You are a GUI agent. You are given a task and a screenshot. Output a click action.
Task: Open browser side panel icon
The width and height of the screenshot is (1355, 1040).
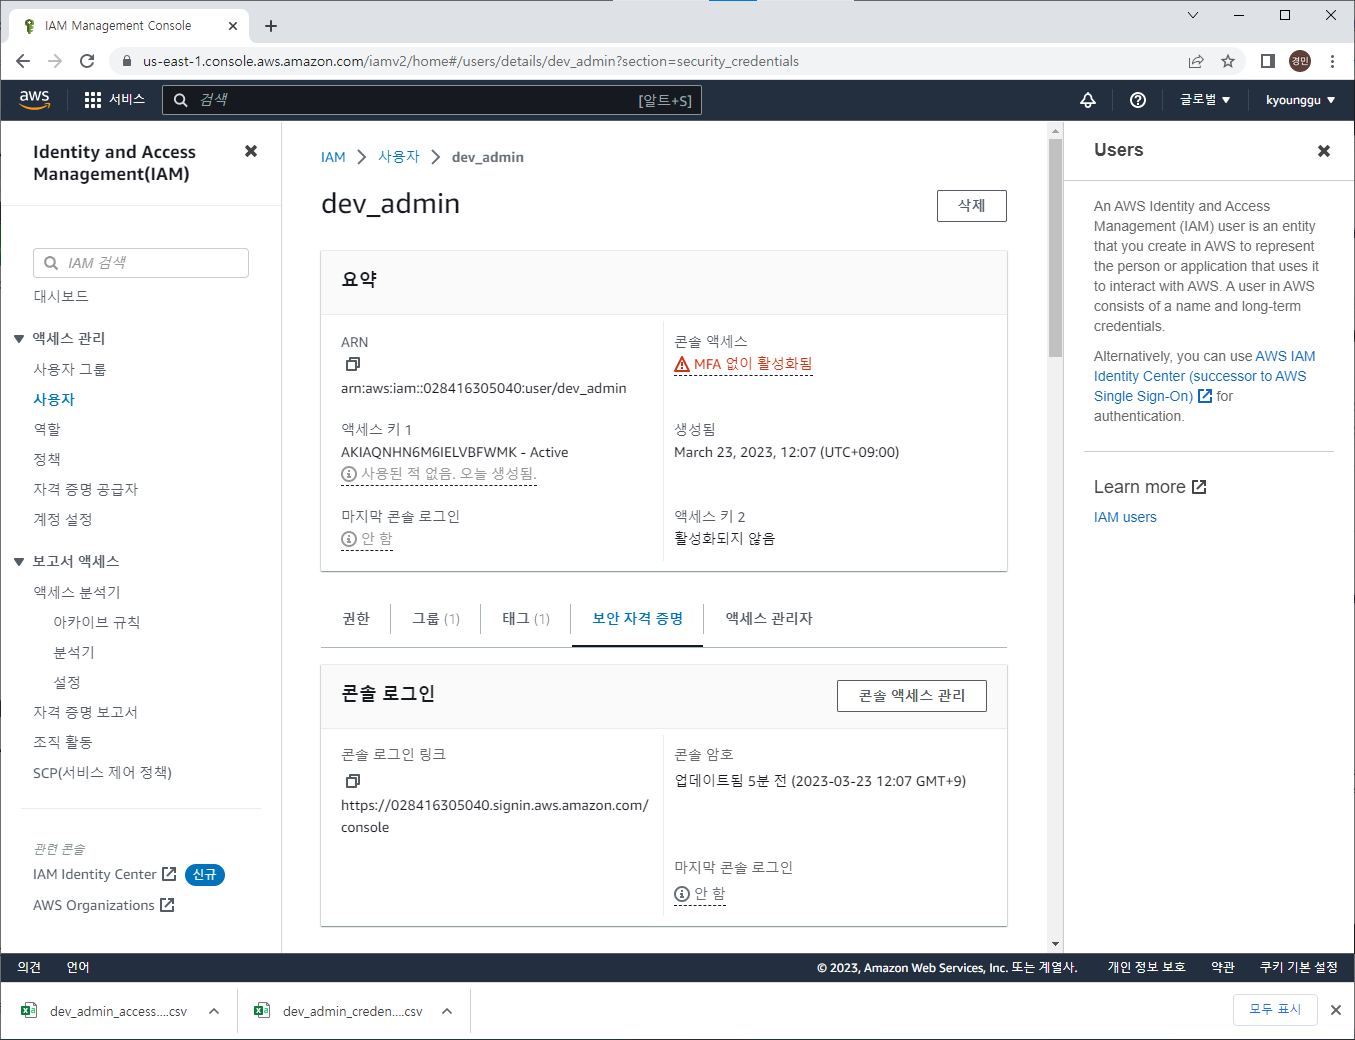pos(1267,61)
